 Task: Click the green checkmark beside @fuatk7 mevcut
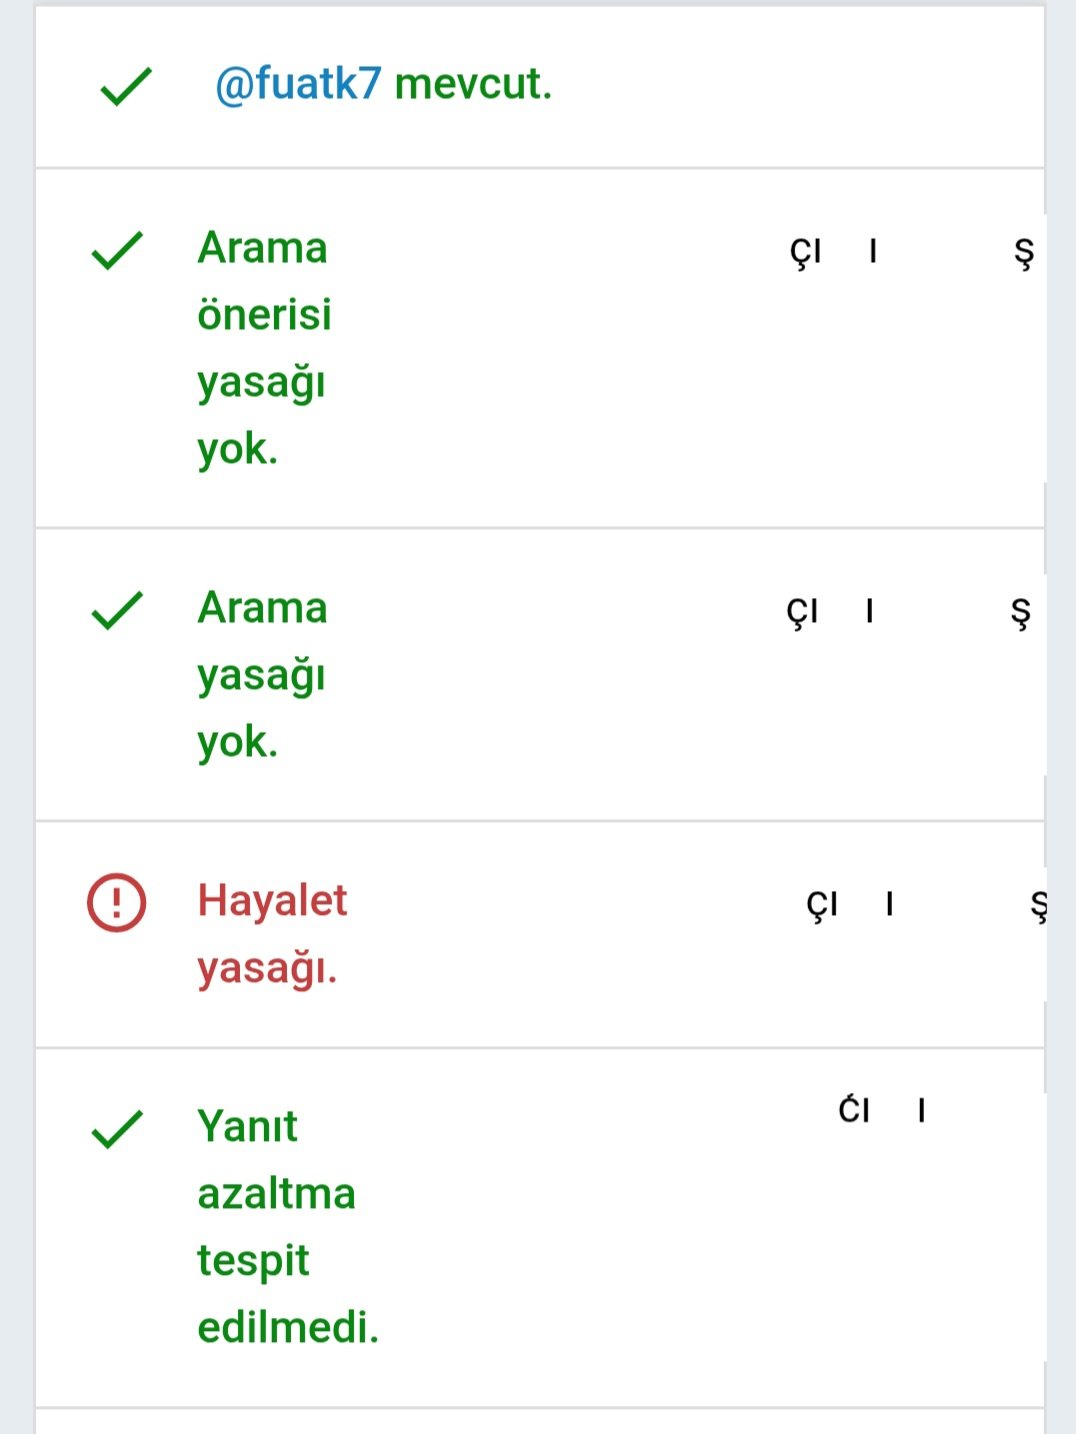[x=126, y=87]
